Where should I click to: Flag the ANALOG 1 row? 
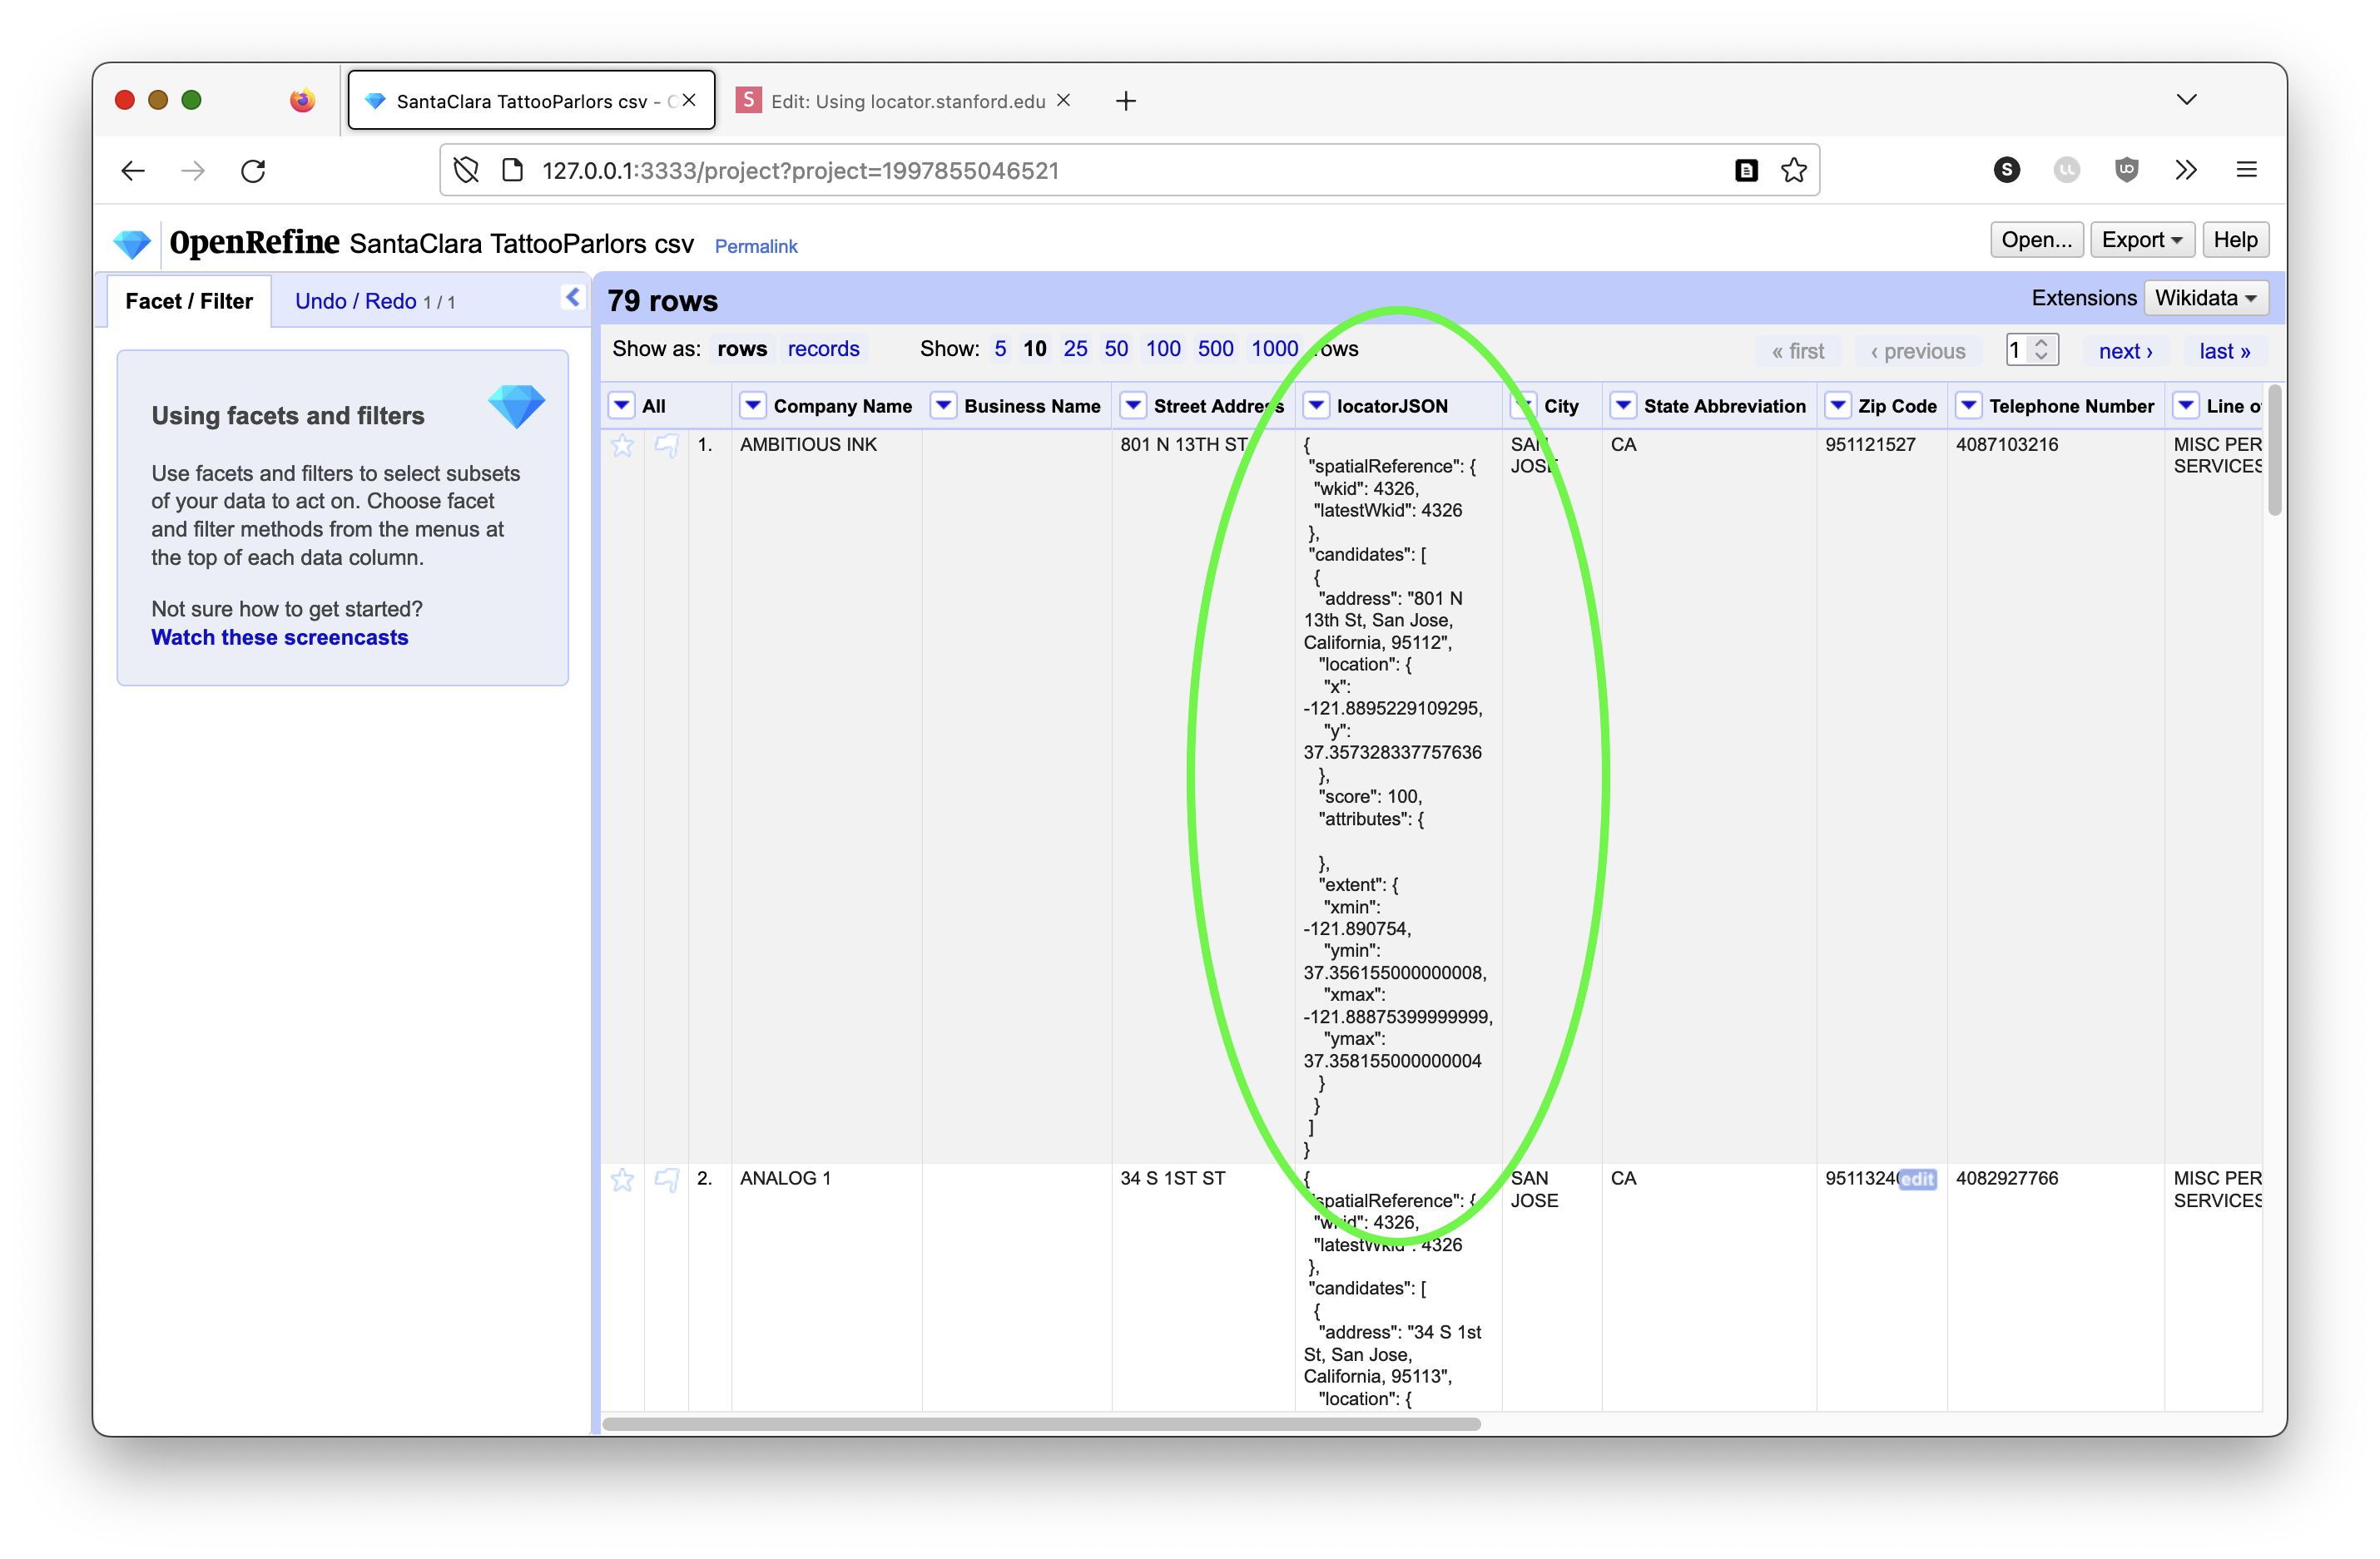666,1179
